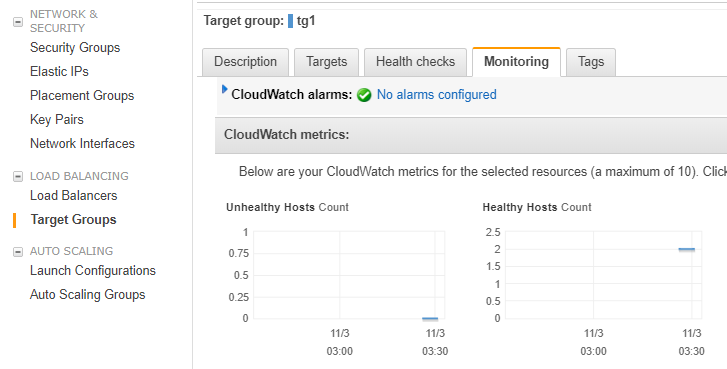
Task: Open Launch Configurations page
Action: pyautogui.click(x=93, y=271)
